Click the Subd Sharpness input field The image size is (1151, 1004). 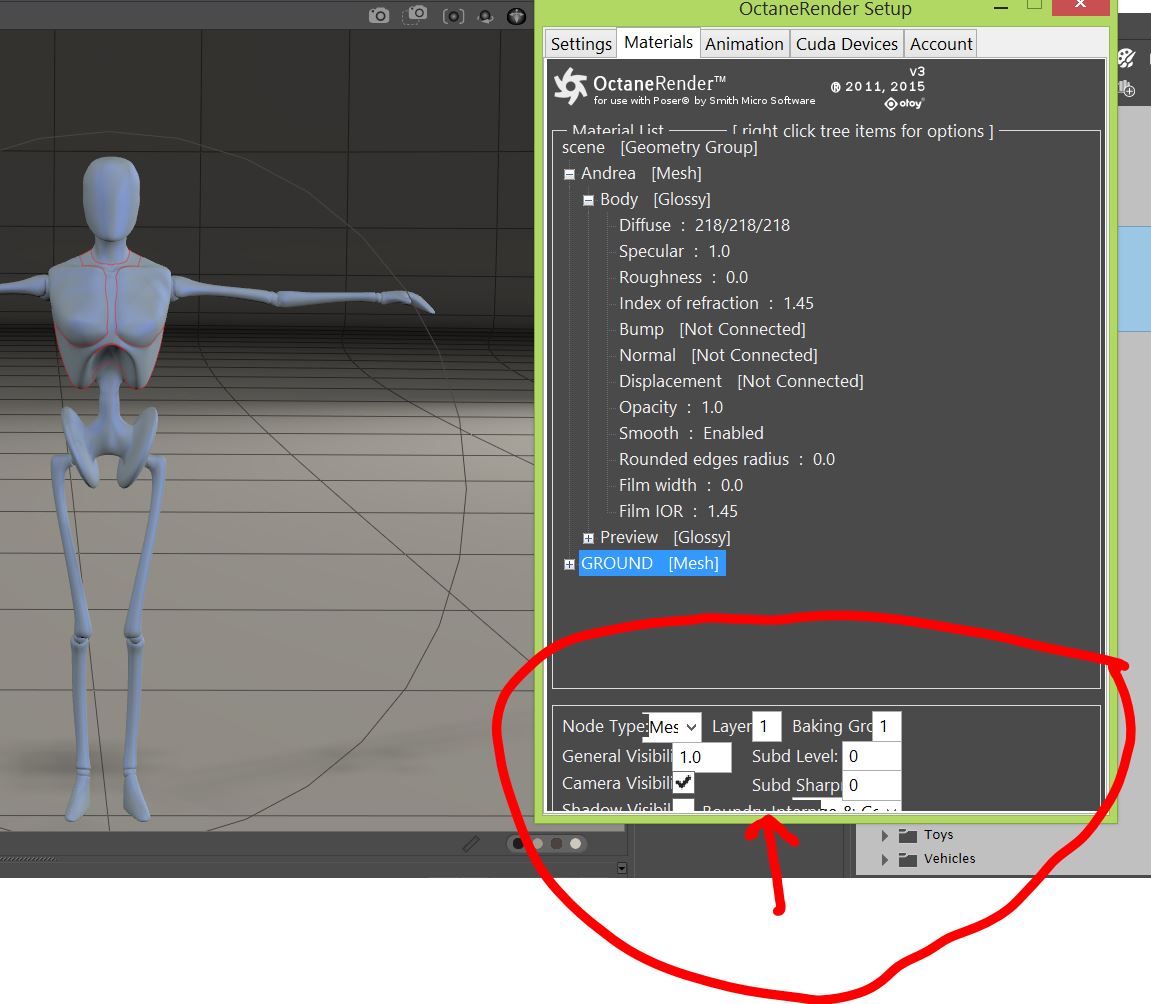click(871, 785)
